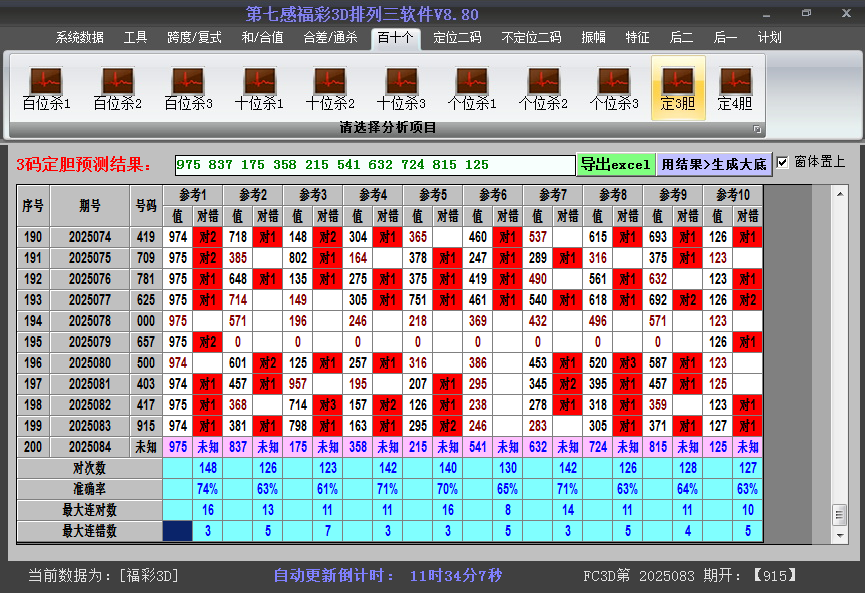Click the 请选择分析项目 group label
Screen dimensions: 865x593
point(388,128)
